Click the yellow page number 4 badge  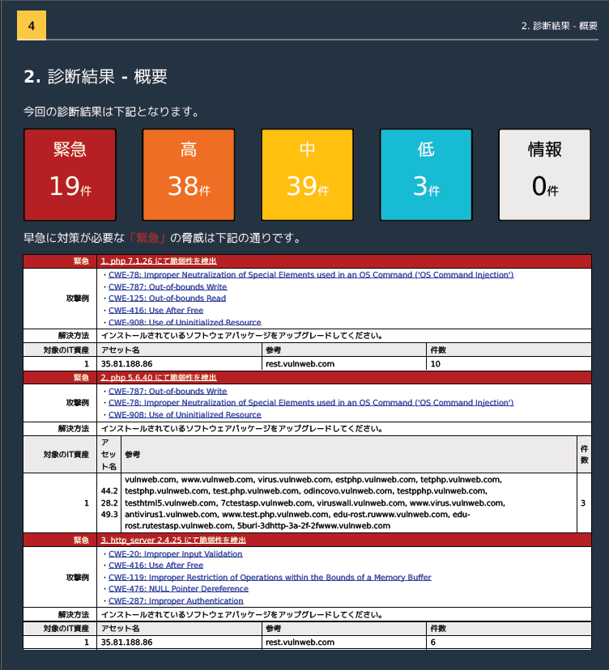tap(31, 25)
